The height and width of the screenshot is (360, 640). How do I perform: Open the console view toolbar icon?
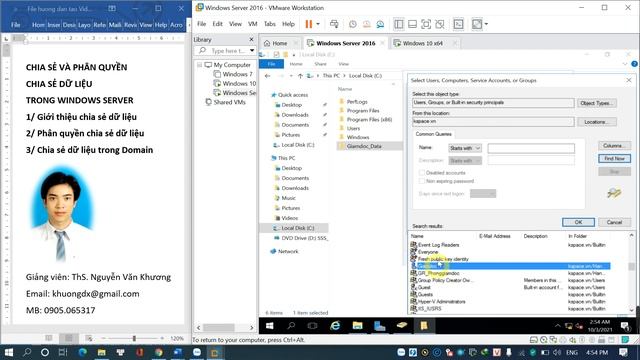click(x=458, y=24)
